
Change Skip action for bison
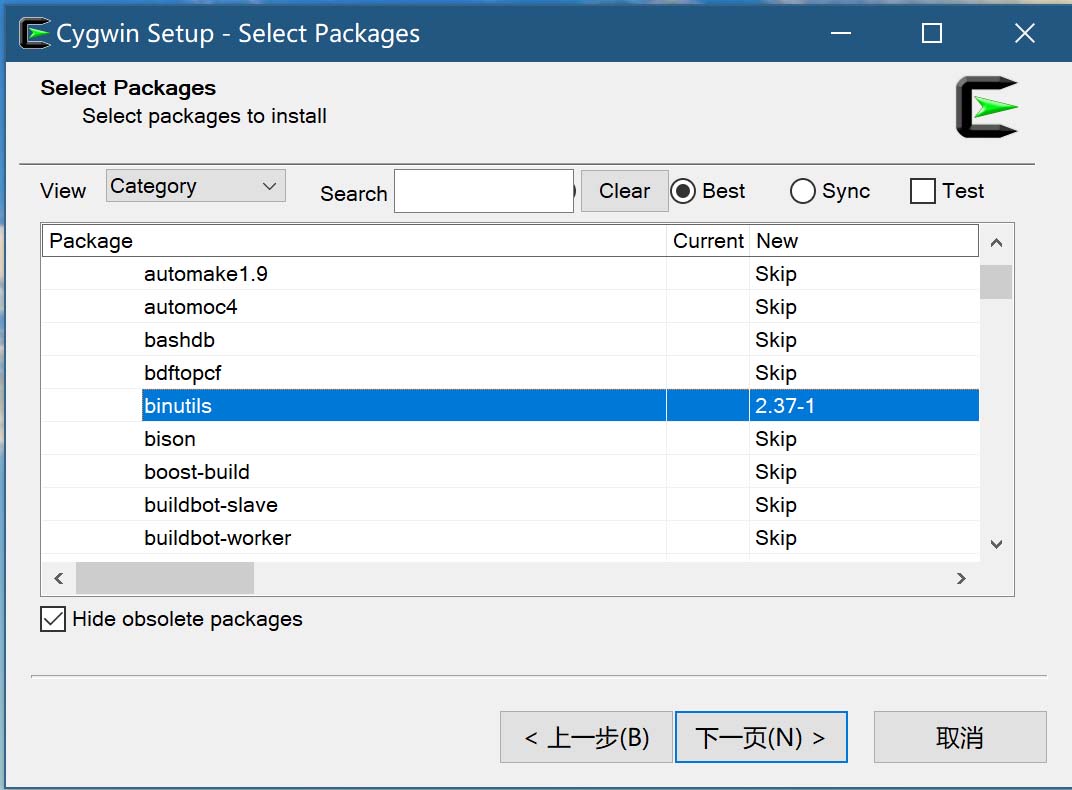pos(776,439)
